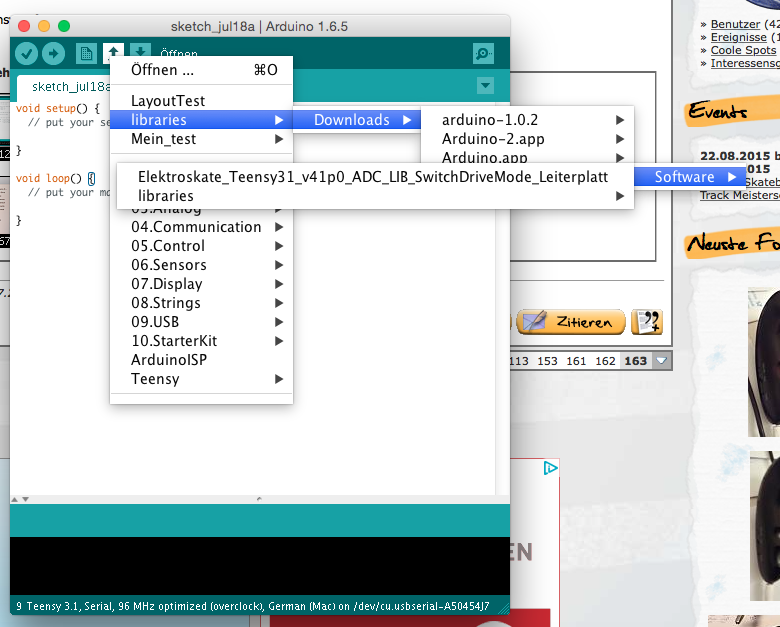
Task: Expand libraries under the Elektroskate entry
Action: click(x=375, y=196)
